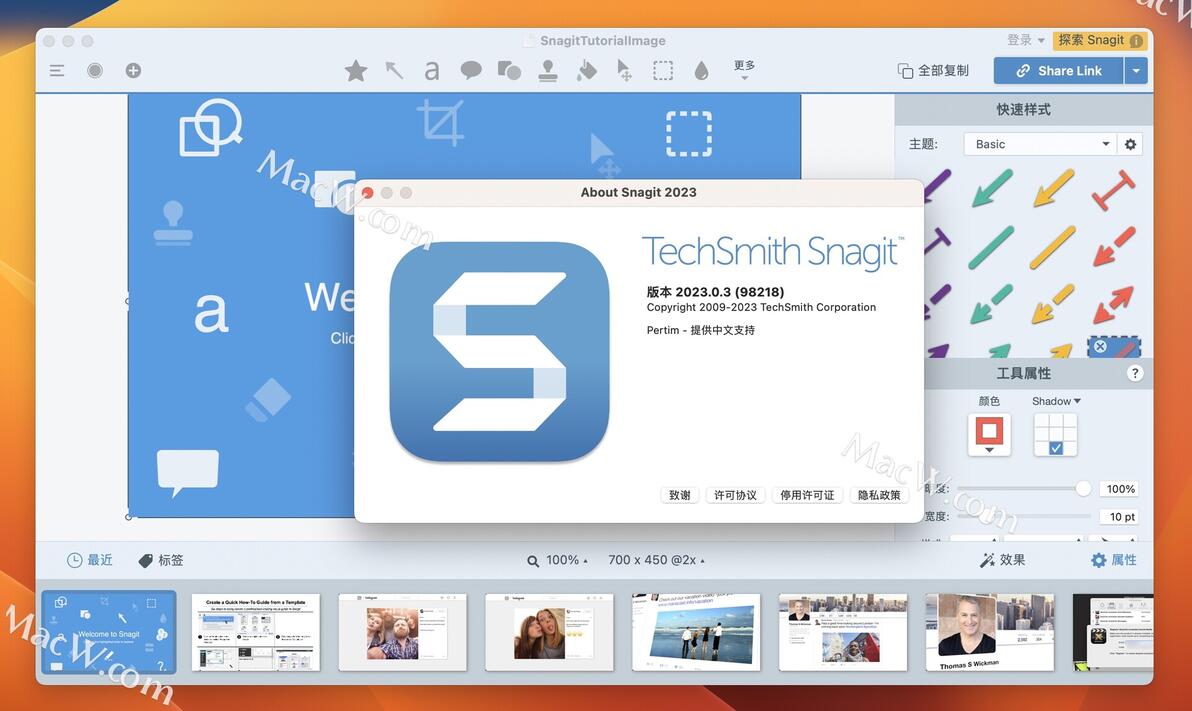Choose the red T-ended line style
The image size is (1192, 711).
1114,189
